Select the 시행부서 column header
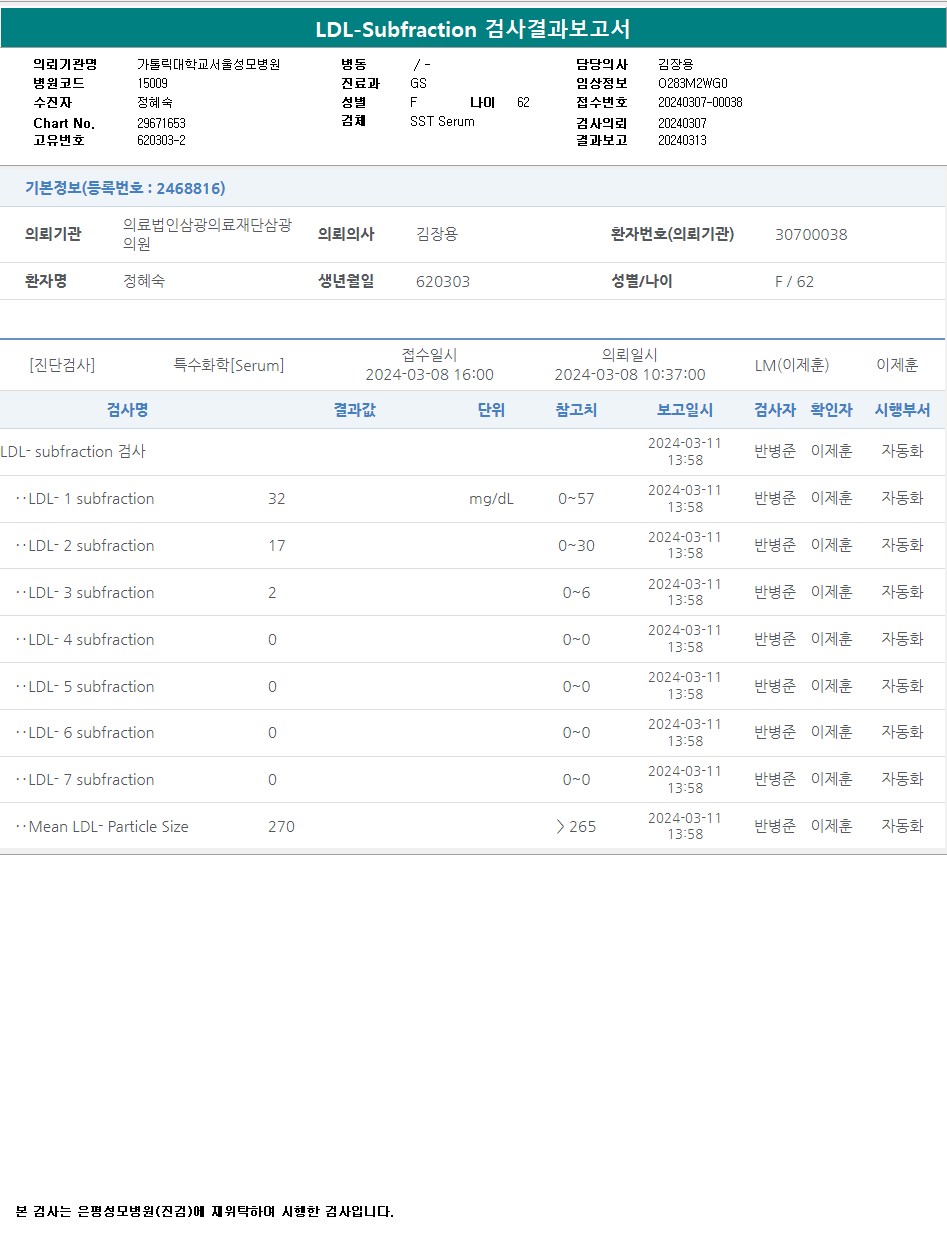The height and width of the screenshot is (1243, 947). coord(902,410)
